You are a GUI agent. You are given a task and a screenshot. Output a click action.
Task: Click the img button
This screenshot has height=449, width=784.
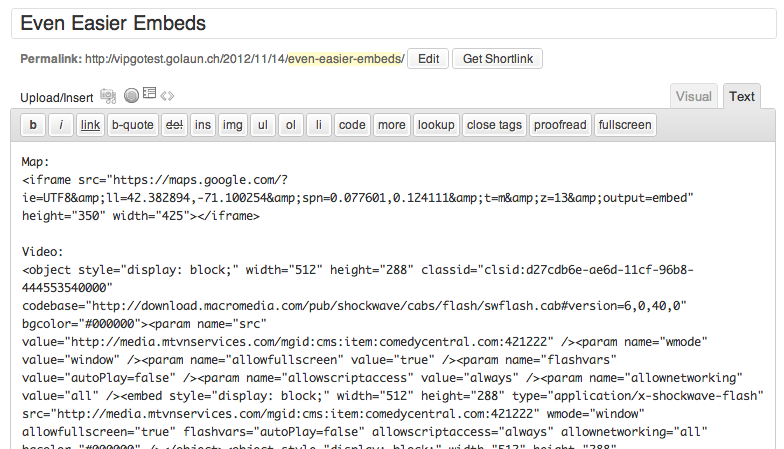click(232, 124)
